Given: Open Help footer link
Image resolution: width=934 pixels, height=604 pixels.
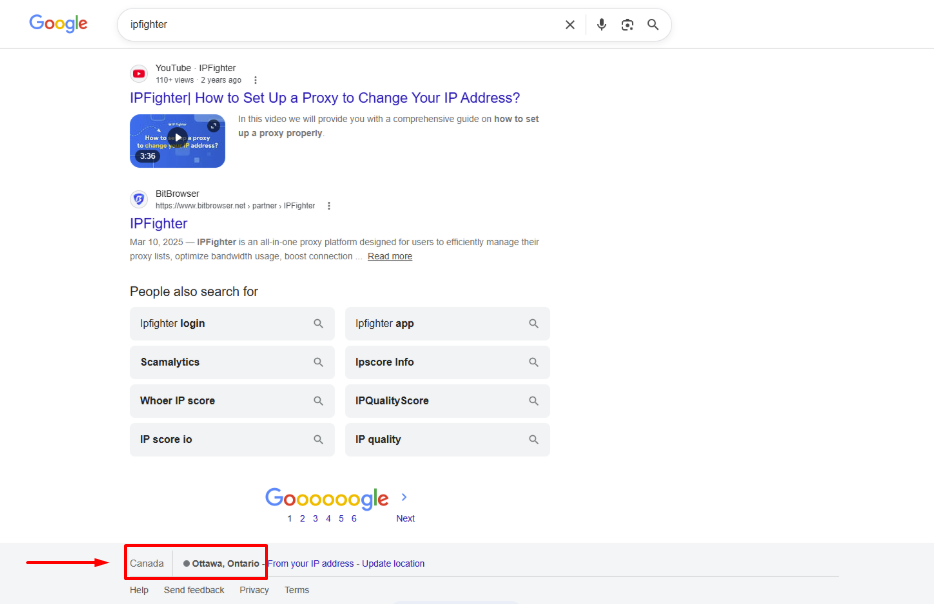Looking at the screenshot, I should [139, 590].
